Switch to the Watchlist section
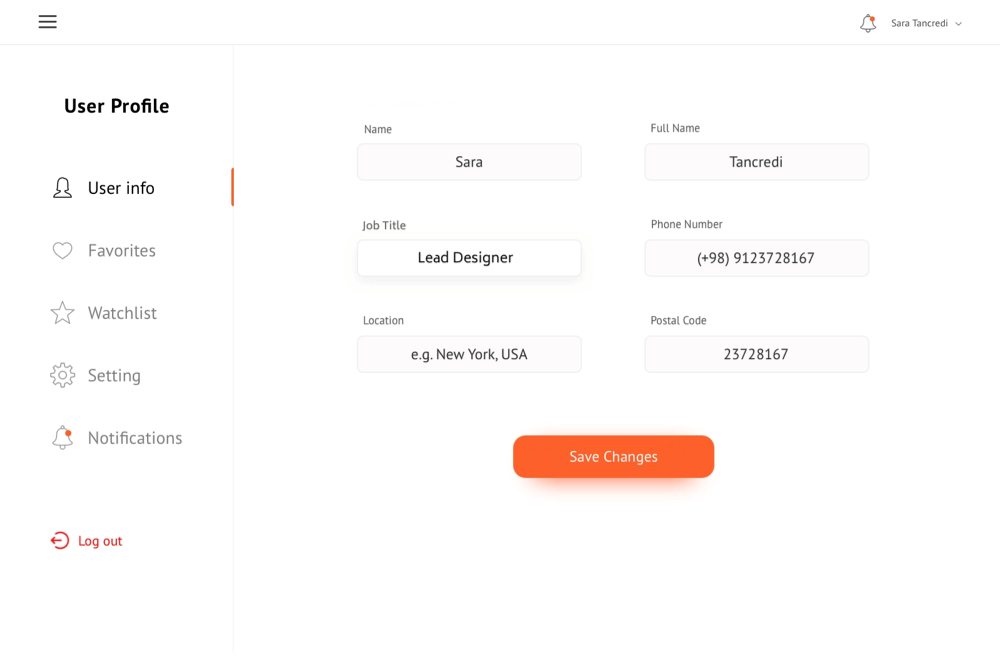The width and height of the screenshot is (1000, 656). (x=122, y=313)
